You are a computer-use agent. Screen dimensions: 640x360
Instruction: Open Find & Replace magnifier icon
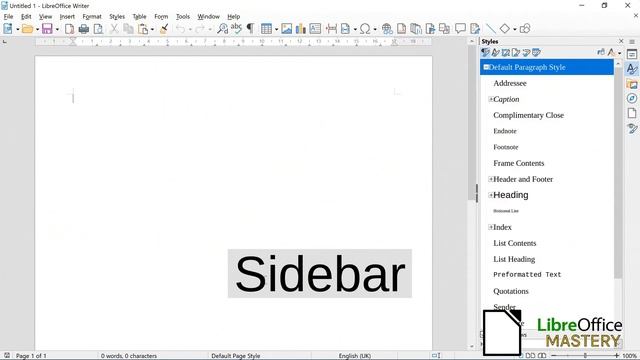click(x=222, y=29)
